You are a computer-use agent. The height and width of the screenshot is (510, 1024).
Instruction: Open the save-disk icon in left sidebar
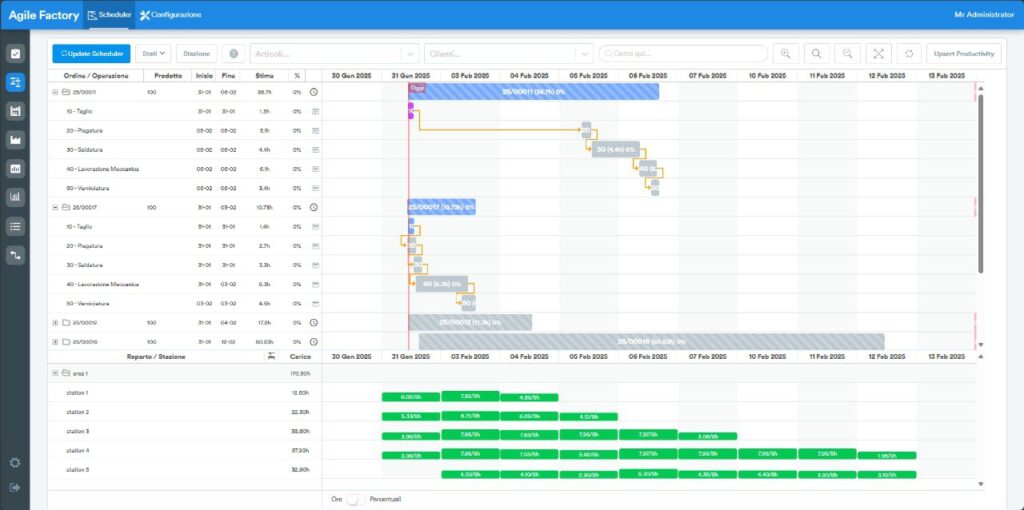pyautogui.click(x=15, y=111)
